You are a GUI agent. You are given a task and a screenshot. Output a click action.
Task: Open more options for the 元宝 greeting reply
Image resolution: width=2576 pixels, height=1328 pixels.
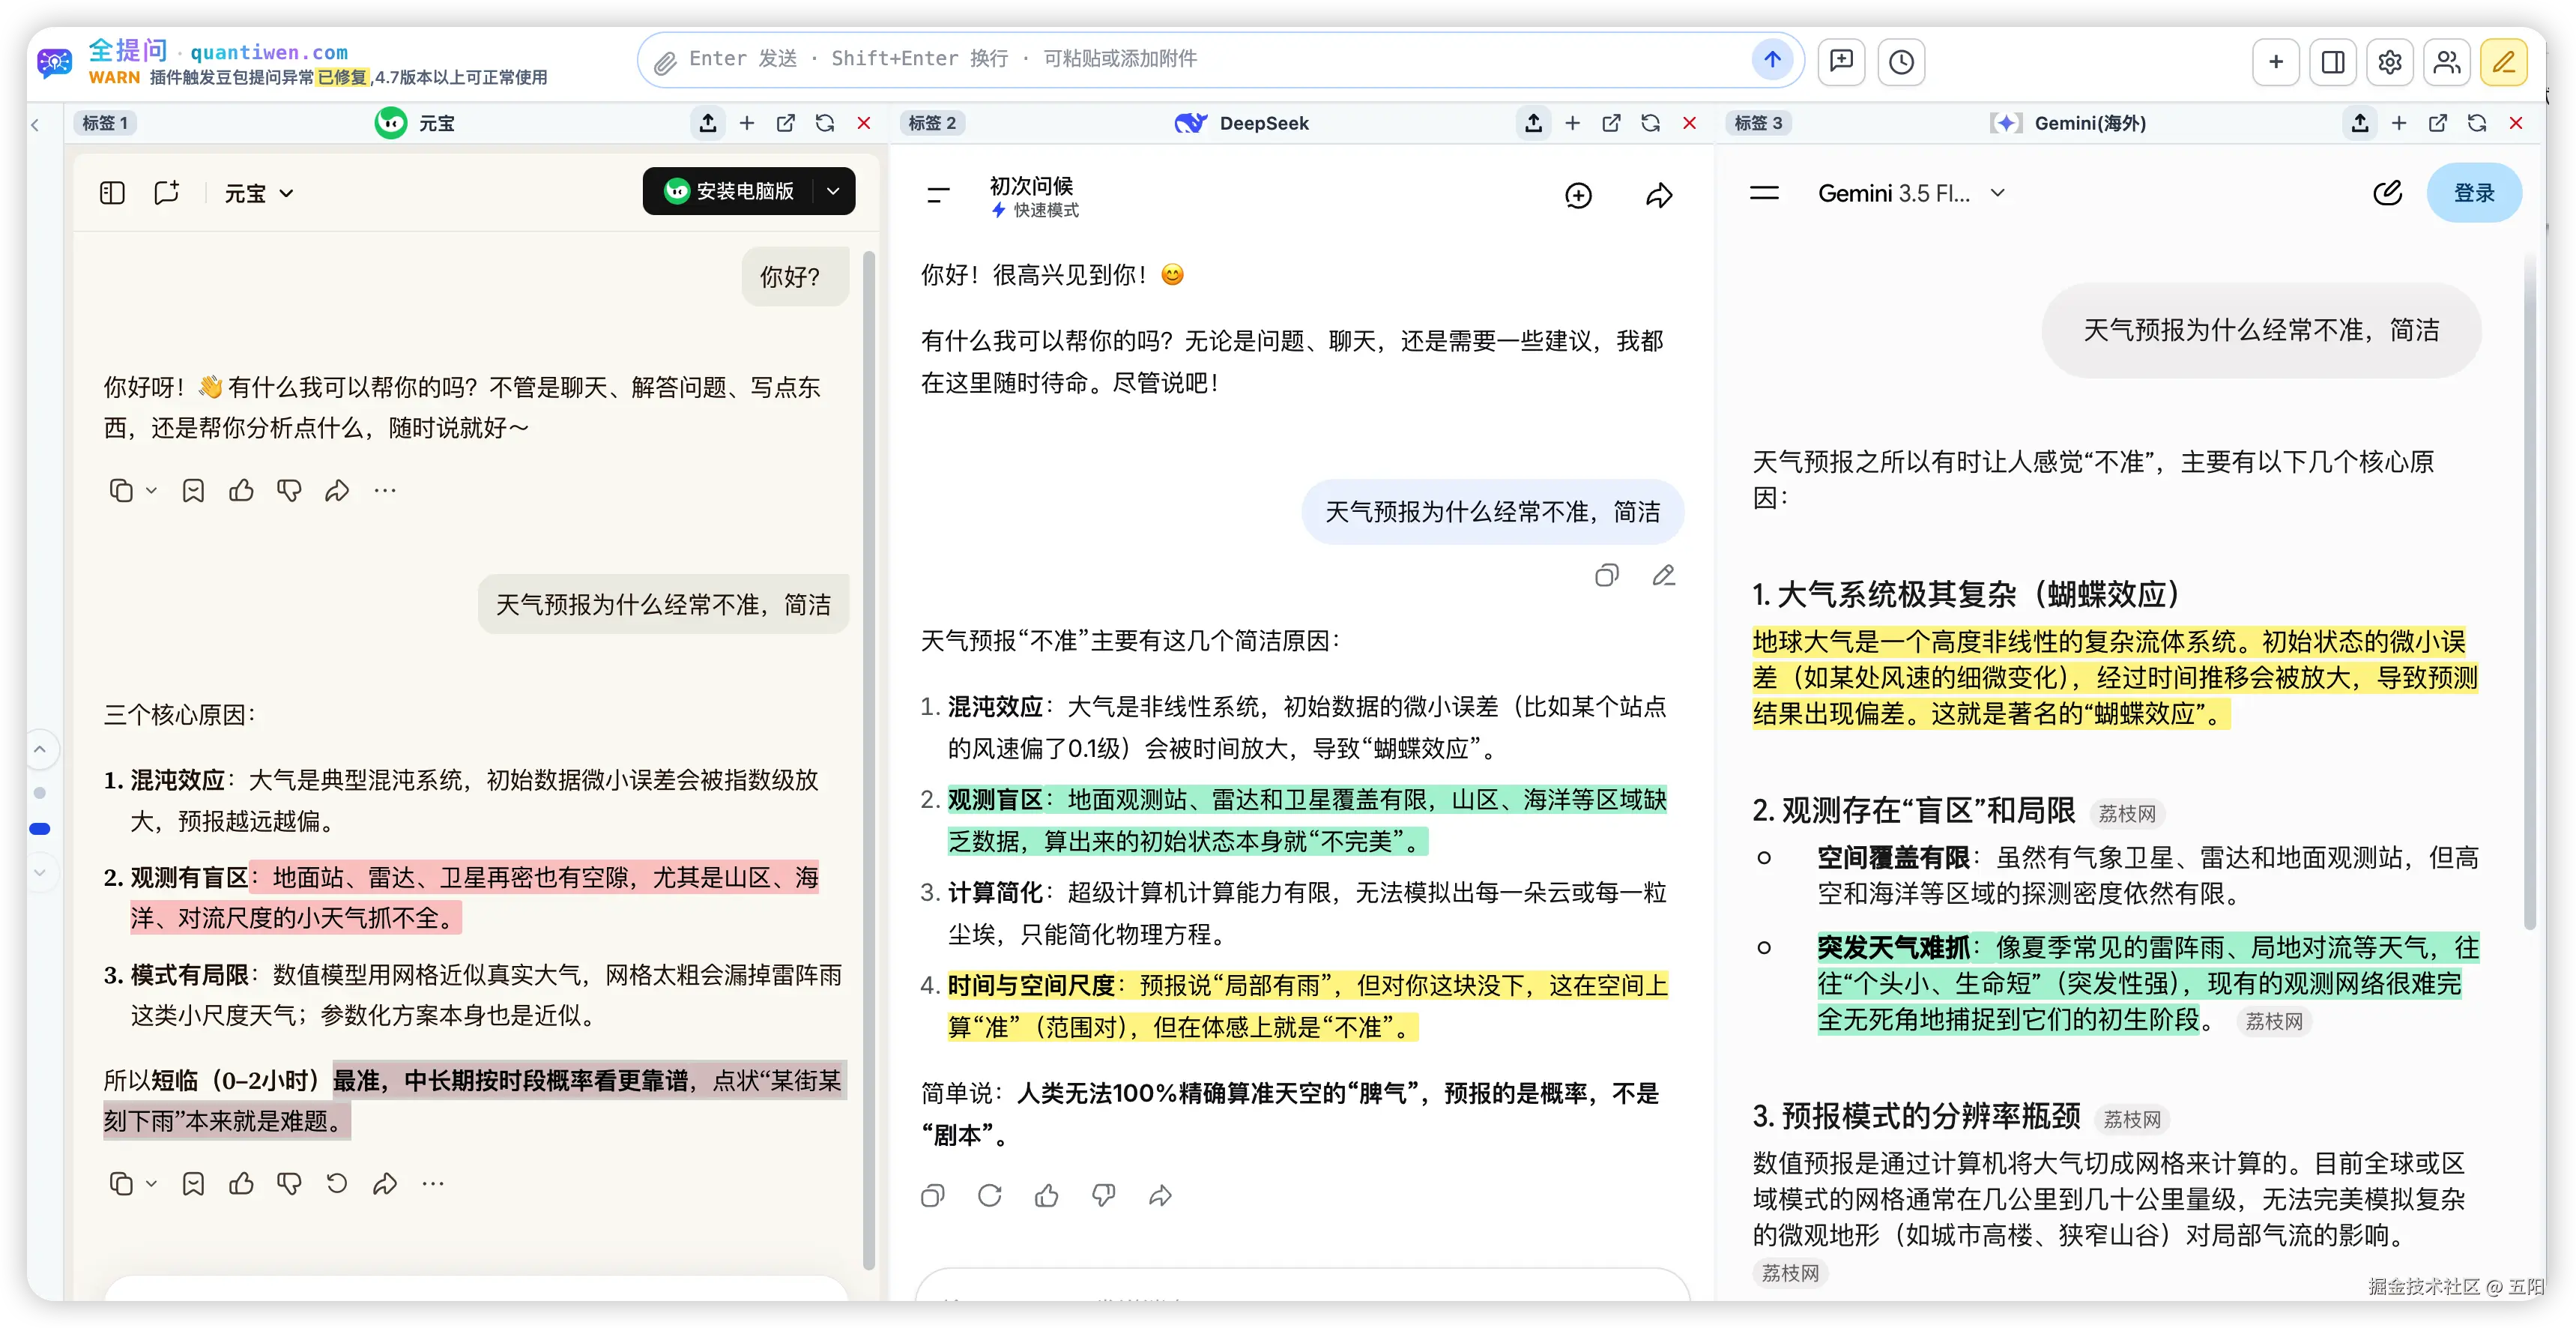(x=385, y=490)
